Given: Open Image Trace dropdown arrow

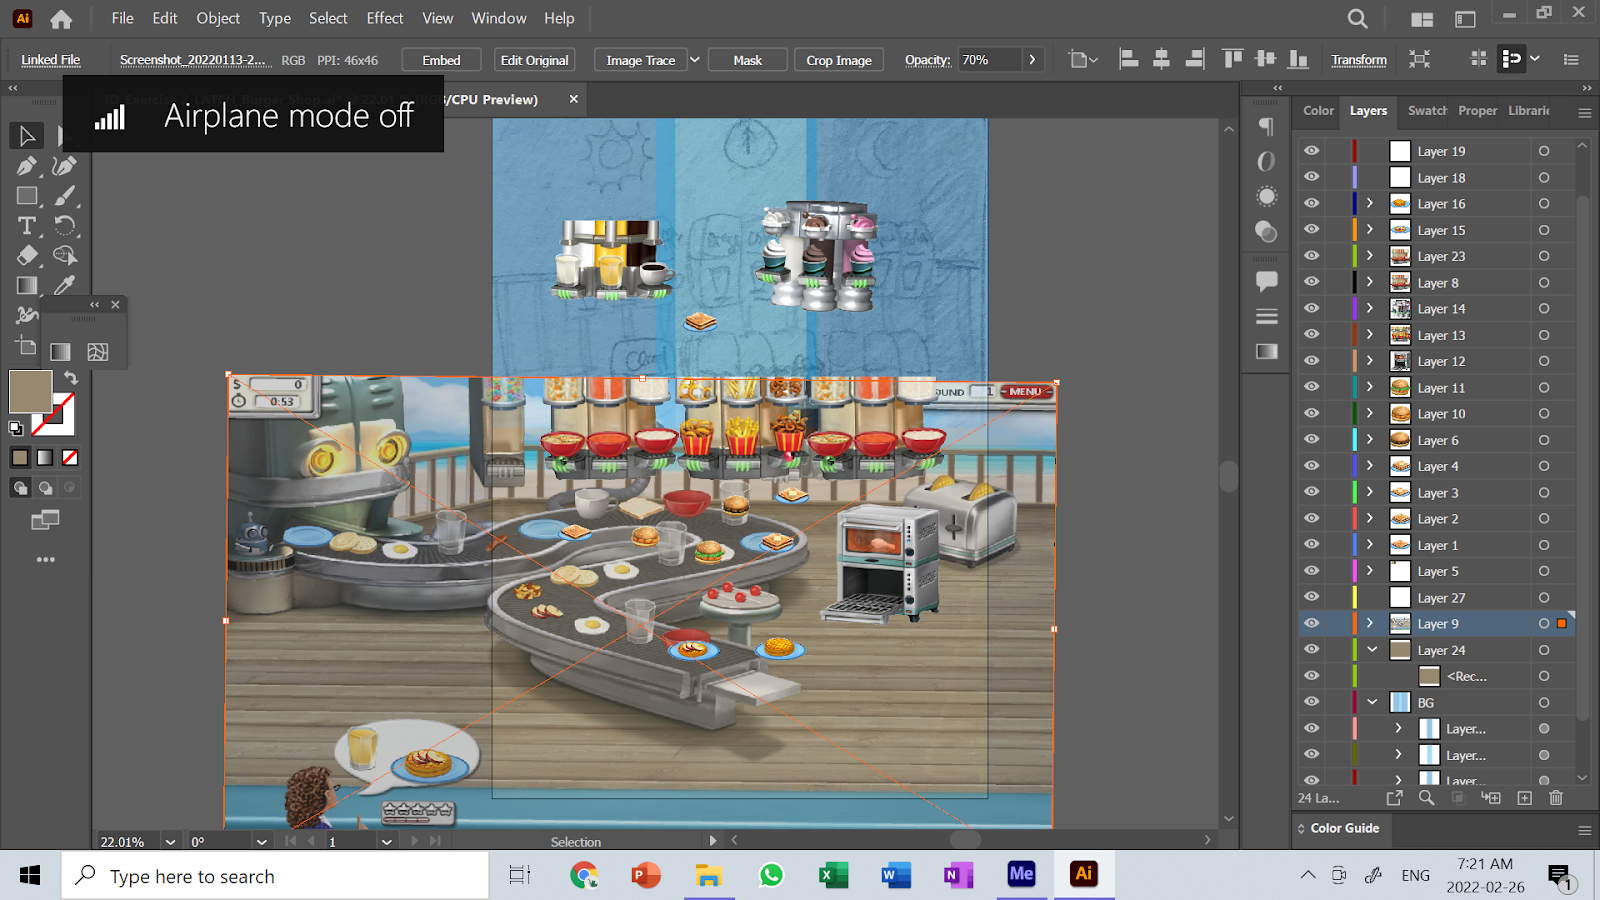Looking at the screenshot, I should coord(695,60).
